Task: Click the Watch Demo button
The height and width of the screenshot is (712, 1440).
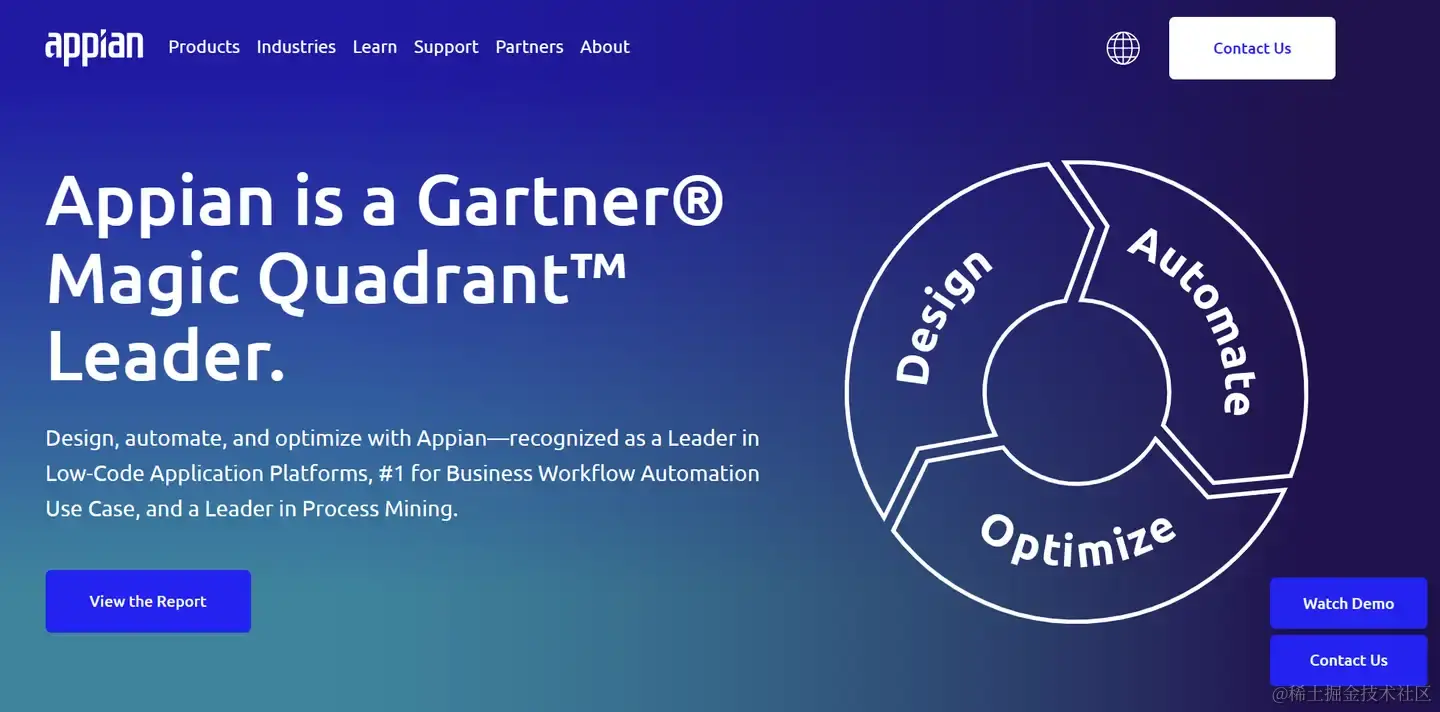Action: click(1348, 603)
